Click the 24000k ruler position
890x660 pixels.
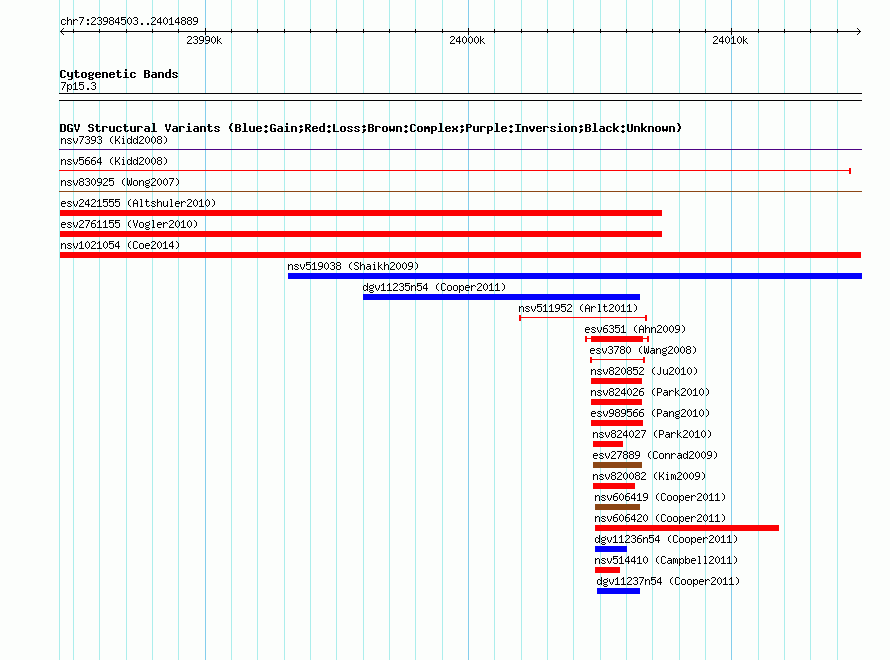(467, 40)
